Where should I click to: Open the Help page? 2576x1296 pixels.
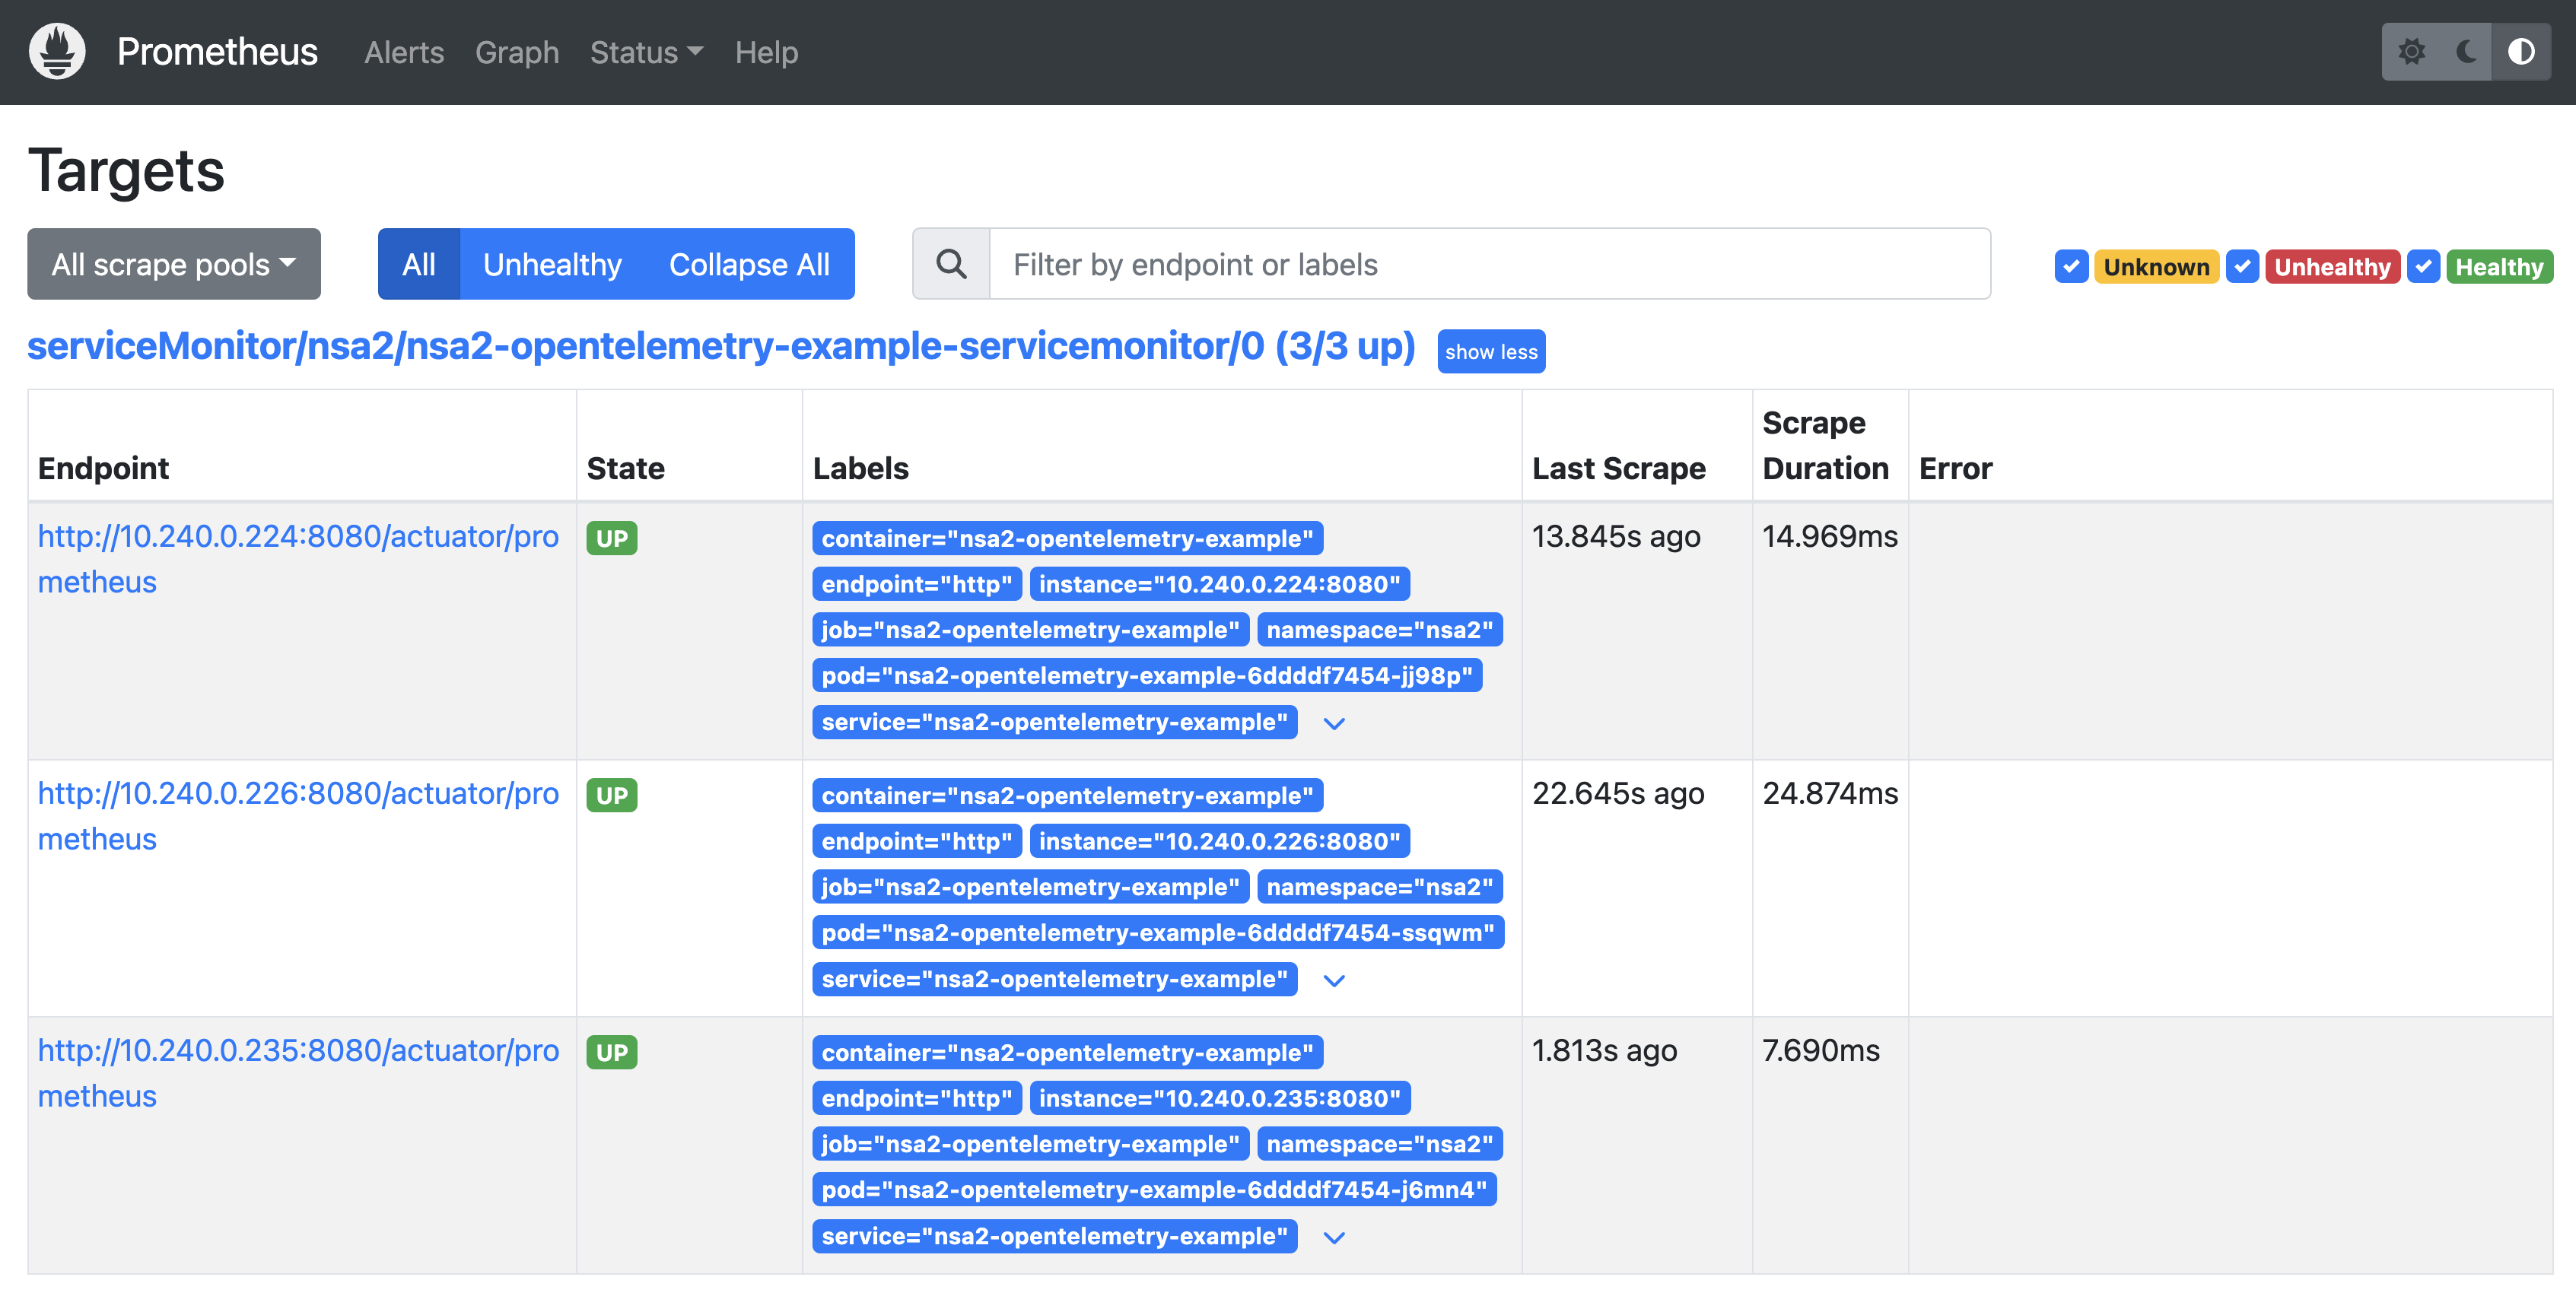click(766, 52)
